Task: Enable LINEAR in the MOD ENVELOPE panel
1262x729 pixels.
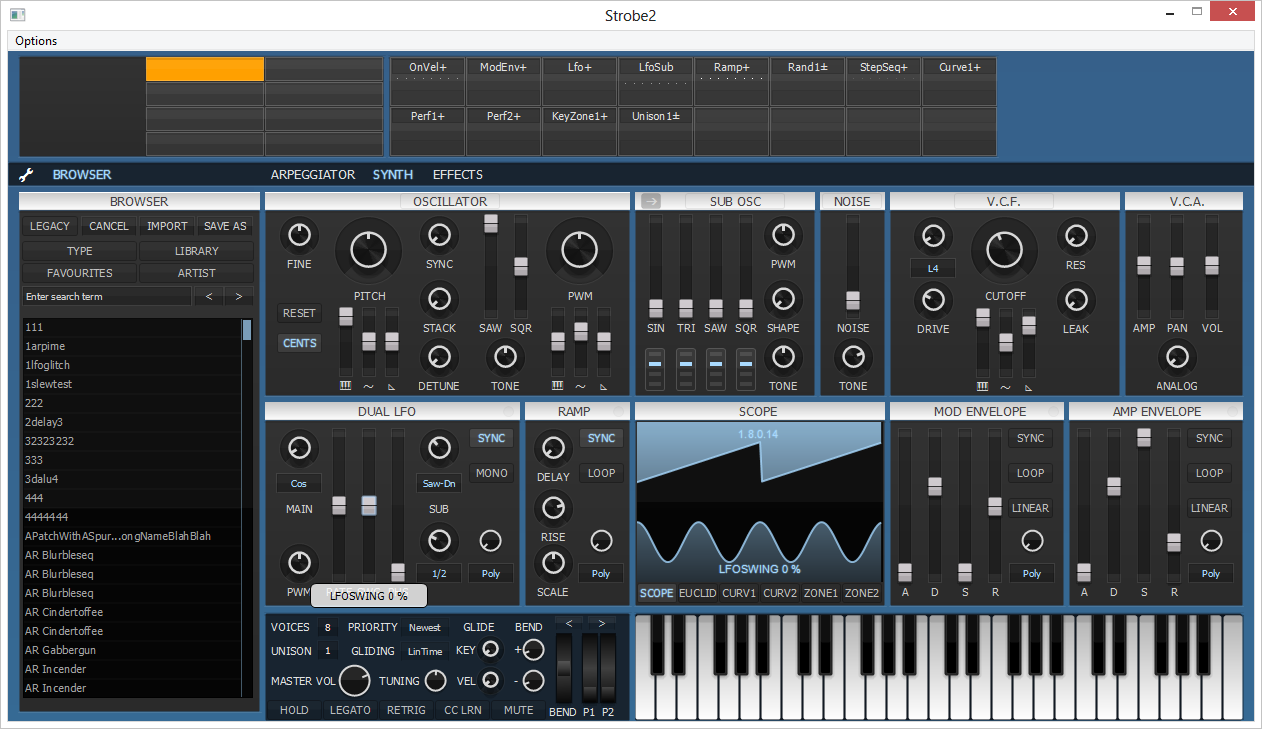Action: click(1030, 508)
